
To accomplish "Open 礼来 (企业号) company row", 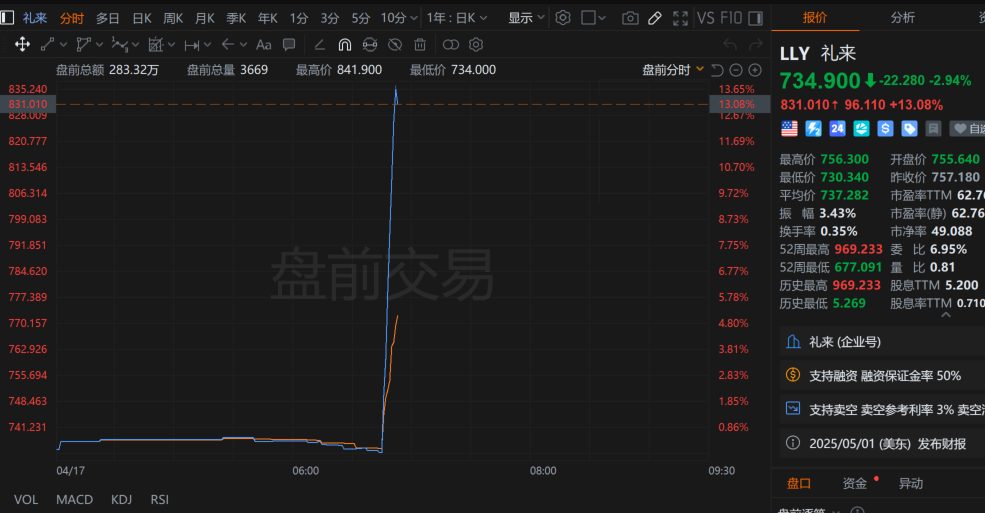I will coord(845,342).
